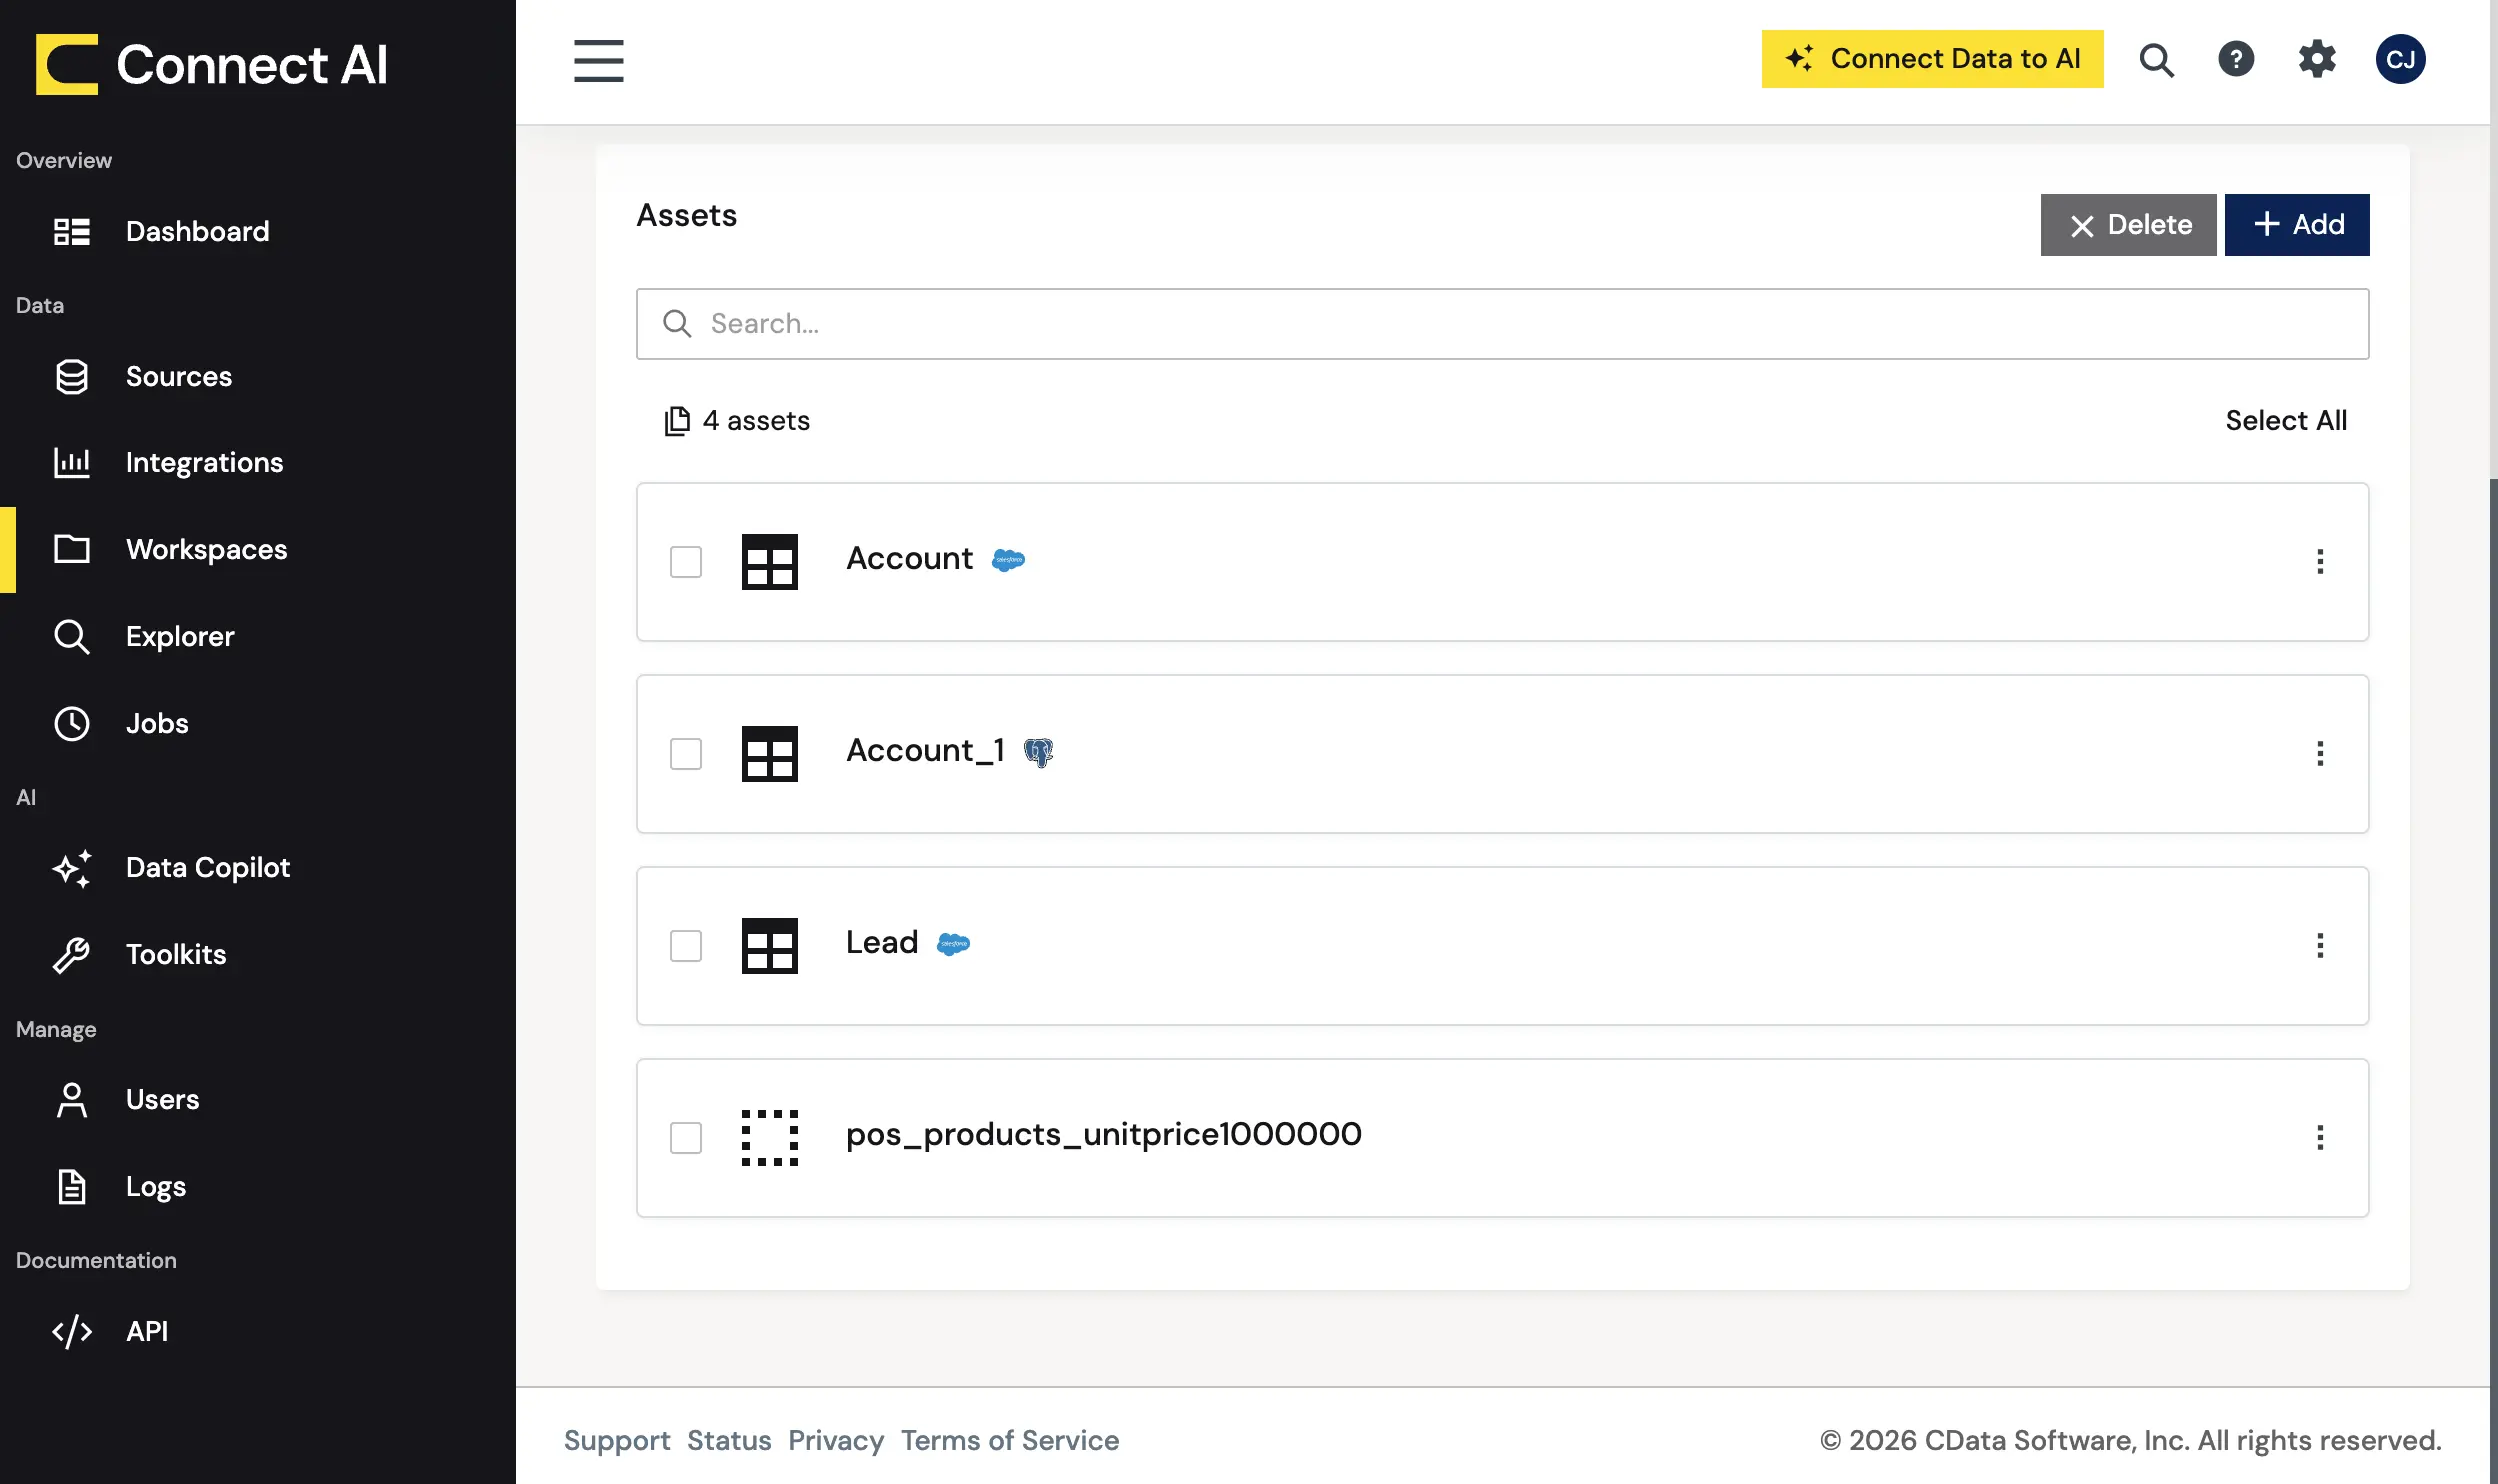Open the CJ user avatar menu
The image size is (2498, 1484).
point(2400,59)
